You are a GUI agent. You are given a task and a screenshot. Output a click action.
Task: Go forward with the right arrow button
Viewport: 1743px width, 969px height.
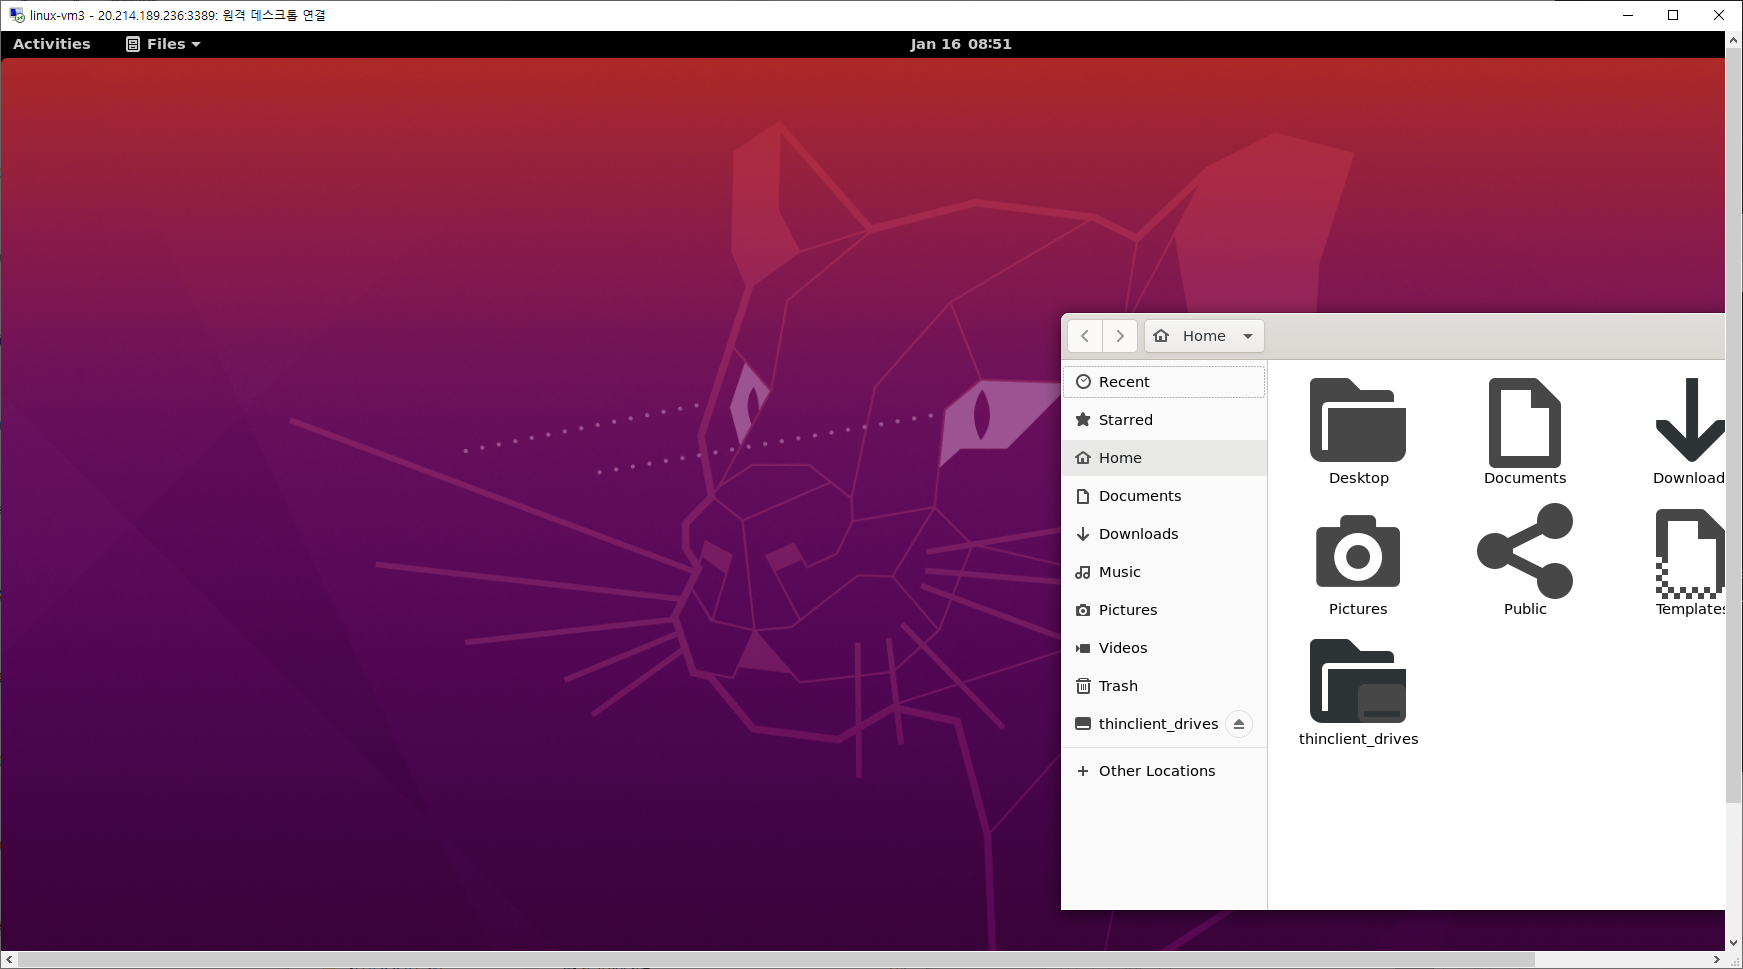[x=1120, y=336]
